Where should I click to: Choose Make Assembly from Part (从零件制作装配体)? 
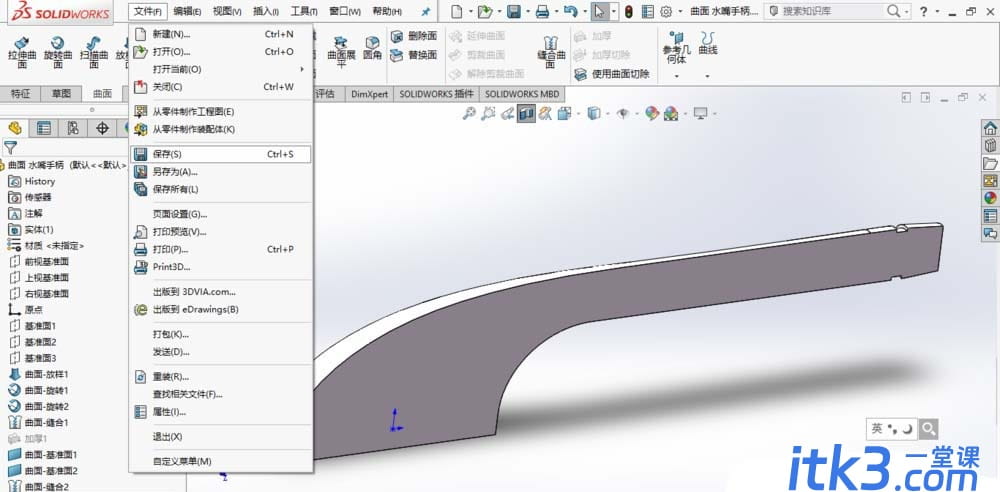coord(221,129)
